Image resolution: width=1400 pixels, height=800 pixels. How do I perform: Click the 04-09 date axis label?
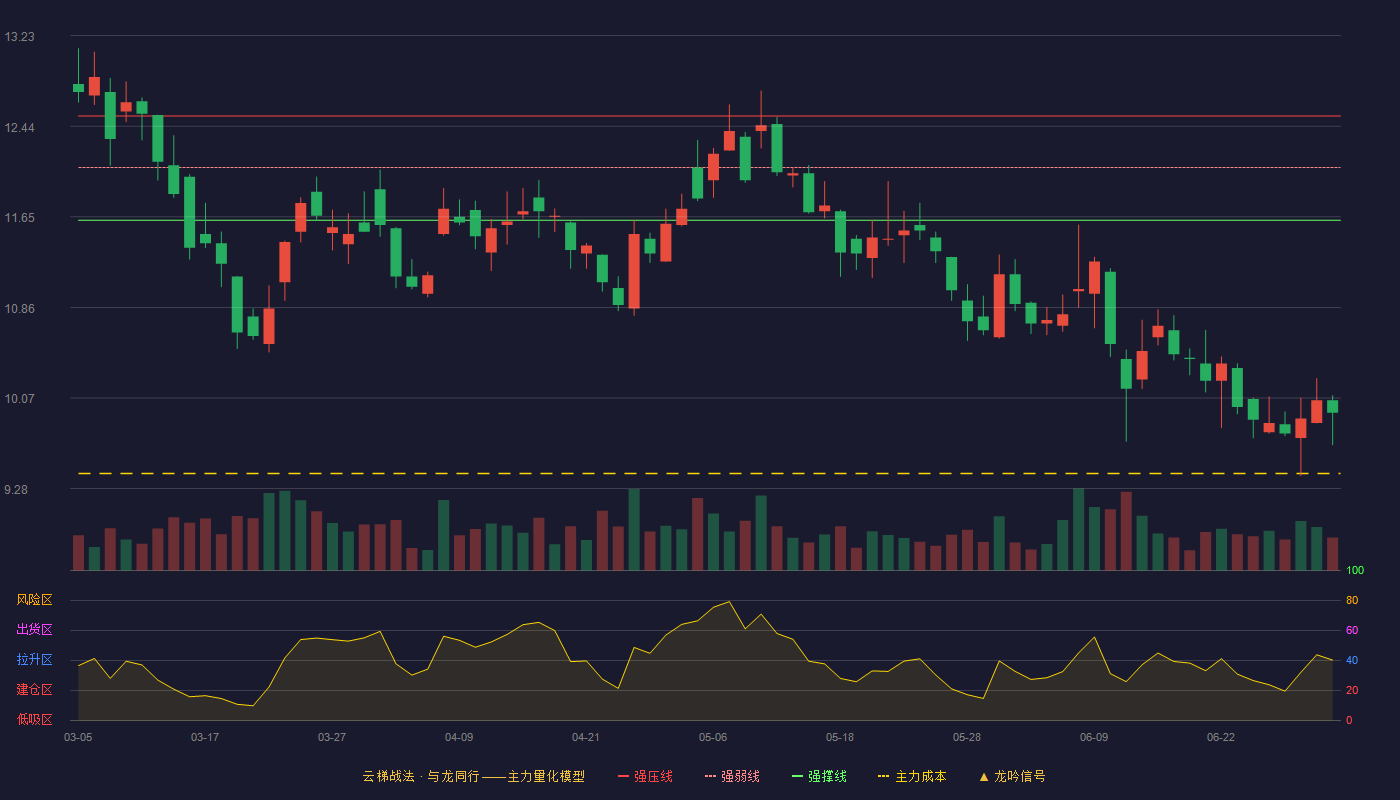point(459,737)
